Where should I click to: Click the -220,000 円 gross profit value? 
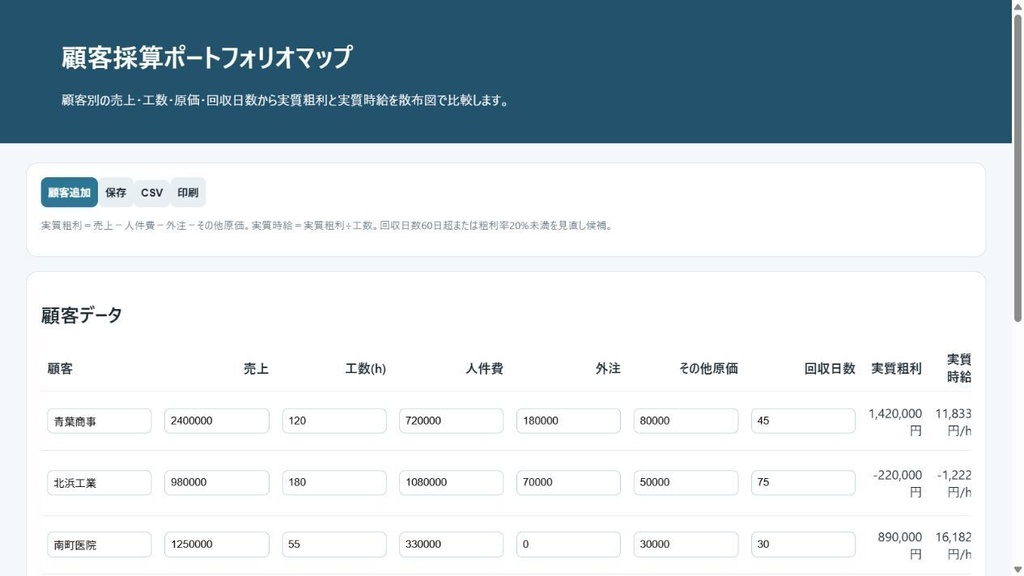(x=897, y=483)
